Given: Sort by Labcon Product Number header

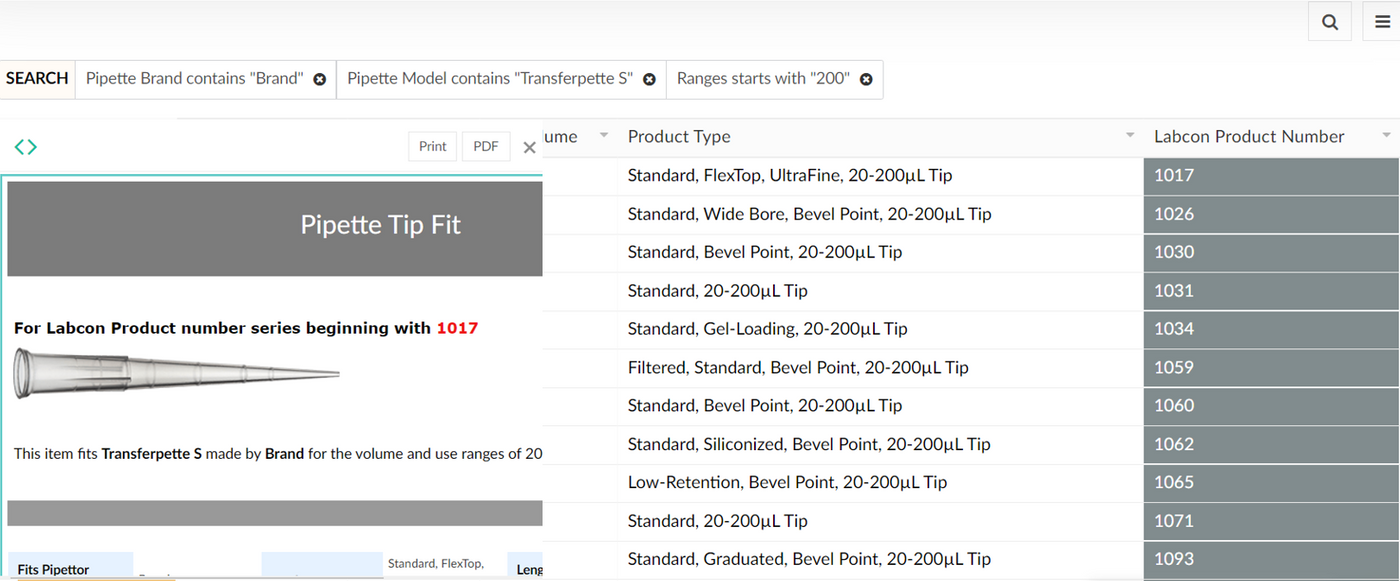Looking at the screenshot, I should click(x=1249, y=137).
